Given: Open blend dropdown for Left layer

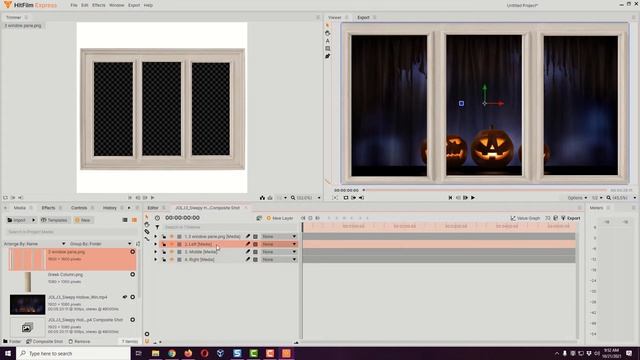Looking at the screenshot, I should pos(279,244).
